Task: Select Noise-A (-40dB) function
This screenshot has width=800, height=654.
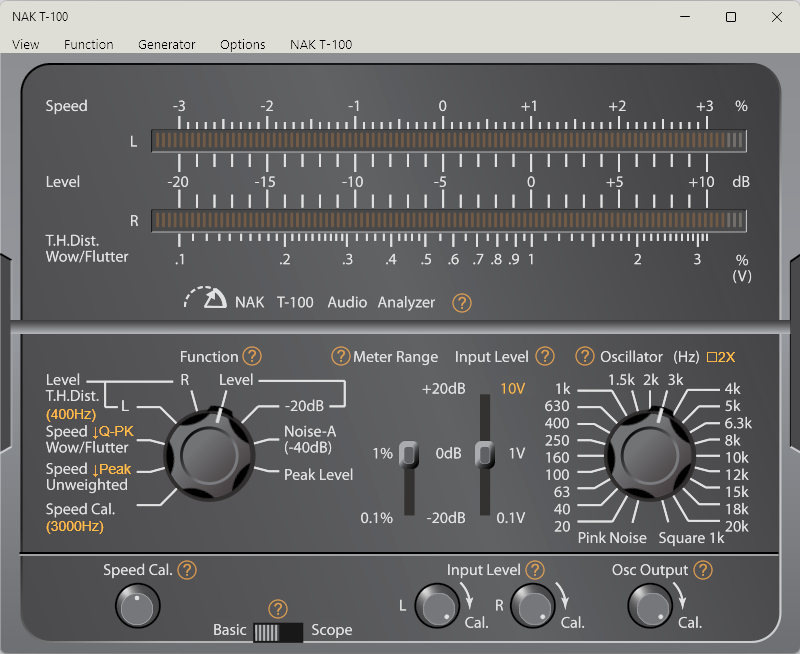Action: [x=309, y=439]
